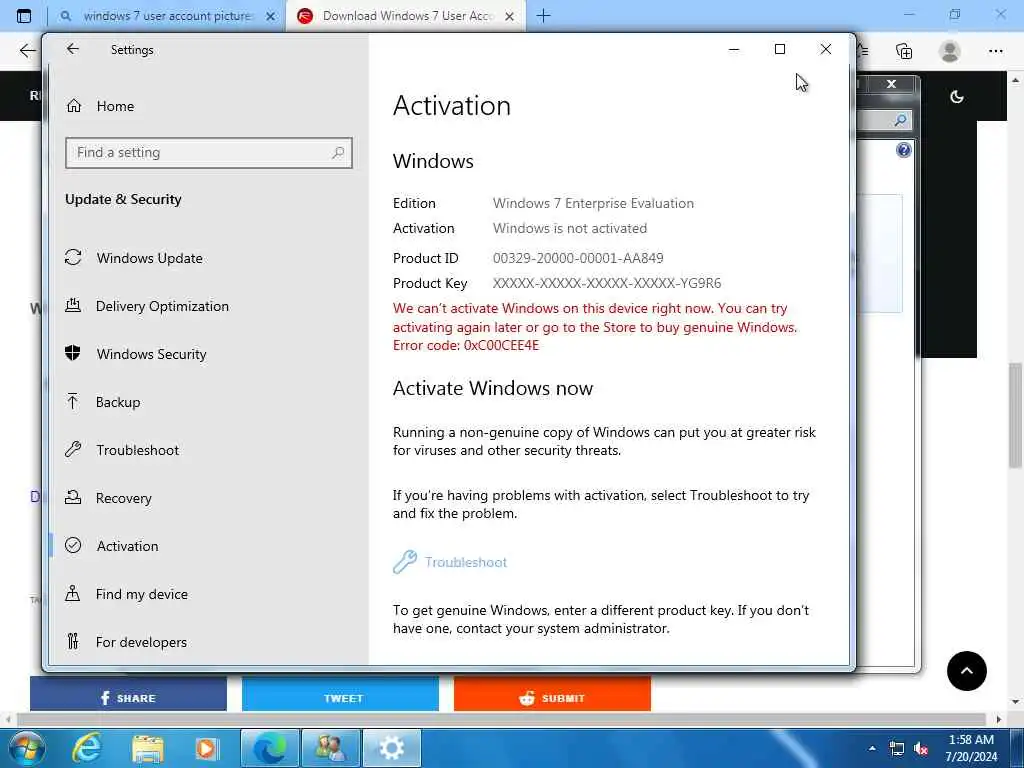Click the Troubleshoot link with the wrench icon
Screen dimensions: 1024x768
click(x=450, y=562)
